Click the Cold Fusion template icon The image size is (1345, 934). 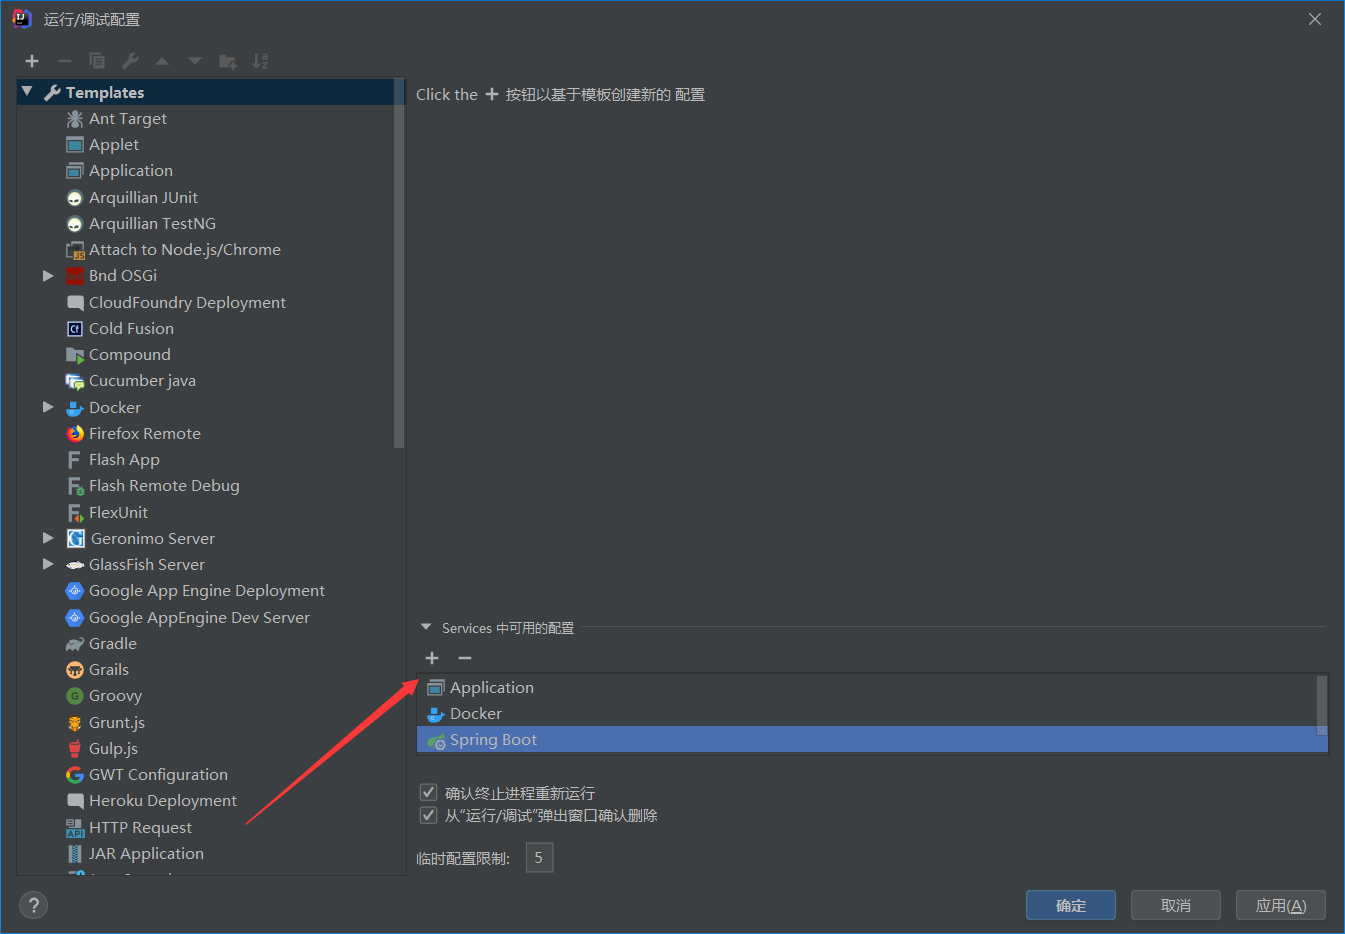(75, 329)
